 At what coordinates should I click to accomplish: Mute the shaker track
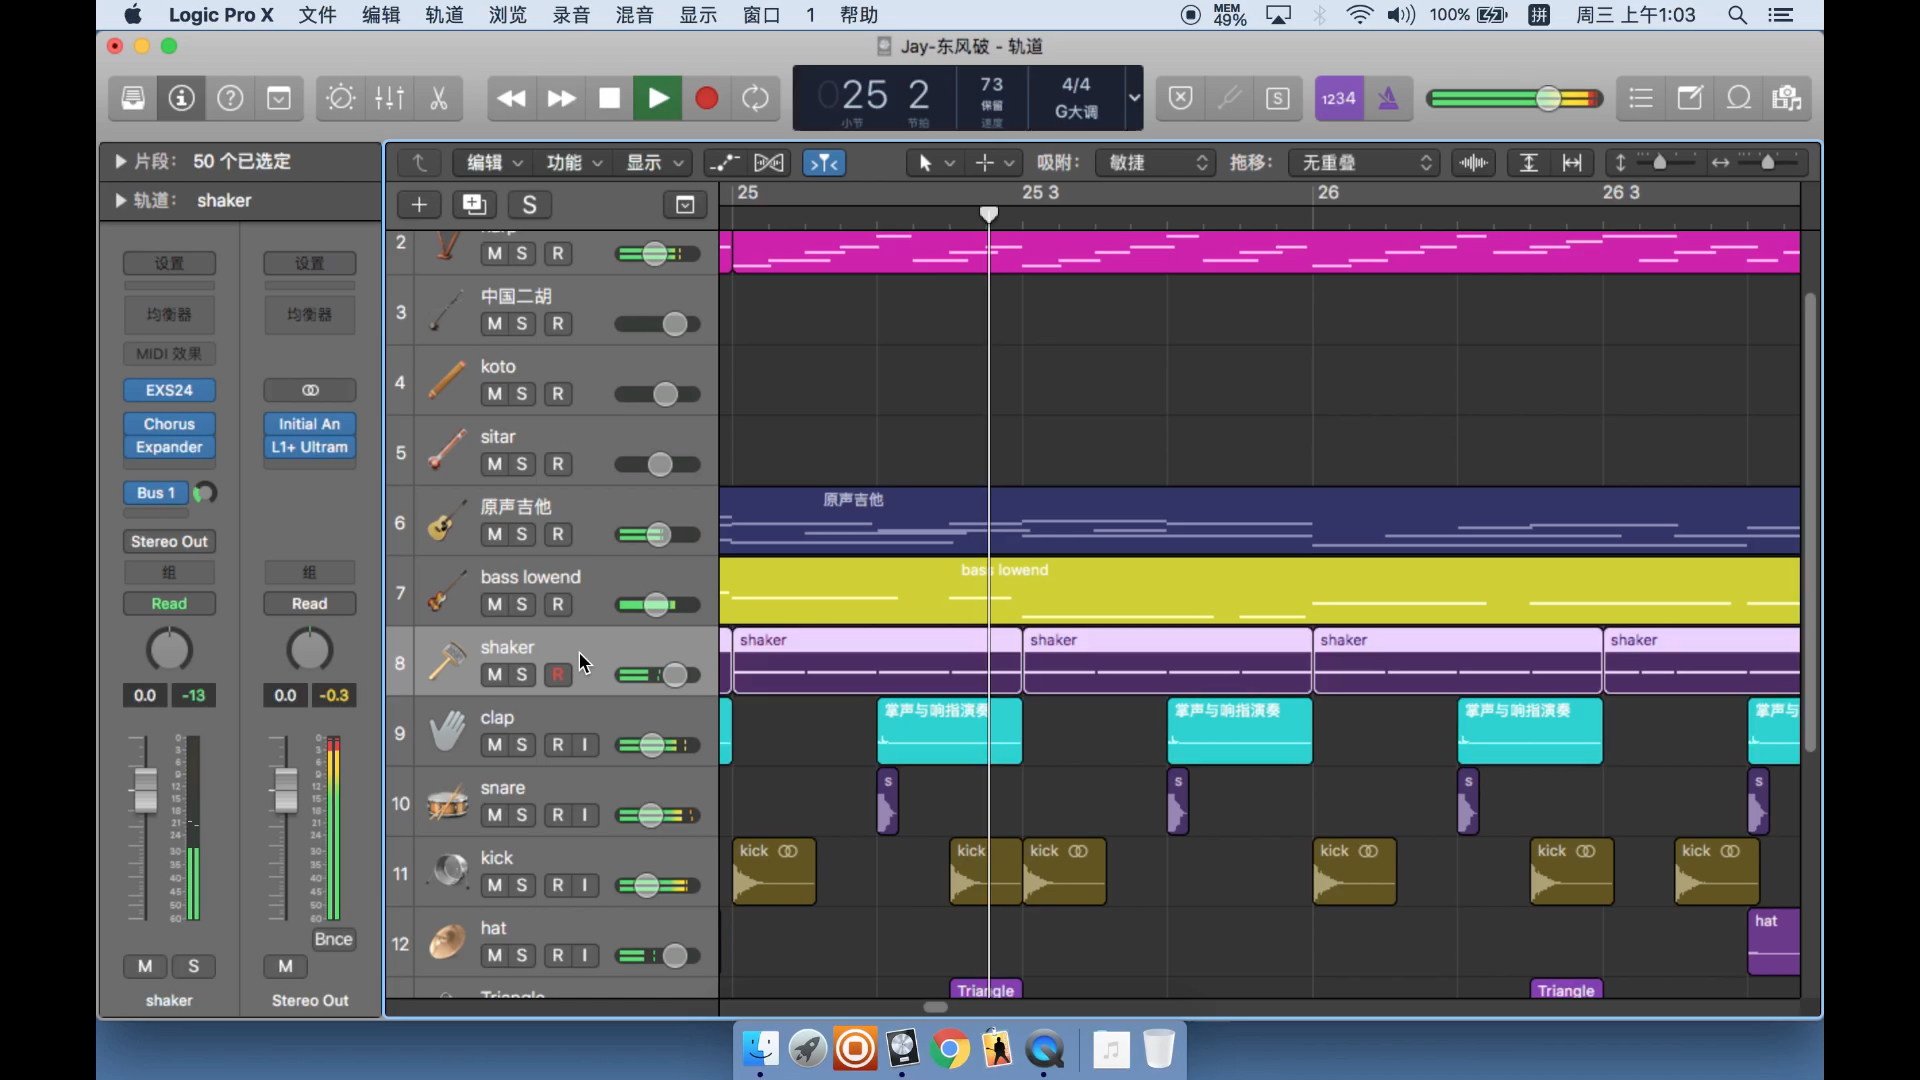coord(494,675)
